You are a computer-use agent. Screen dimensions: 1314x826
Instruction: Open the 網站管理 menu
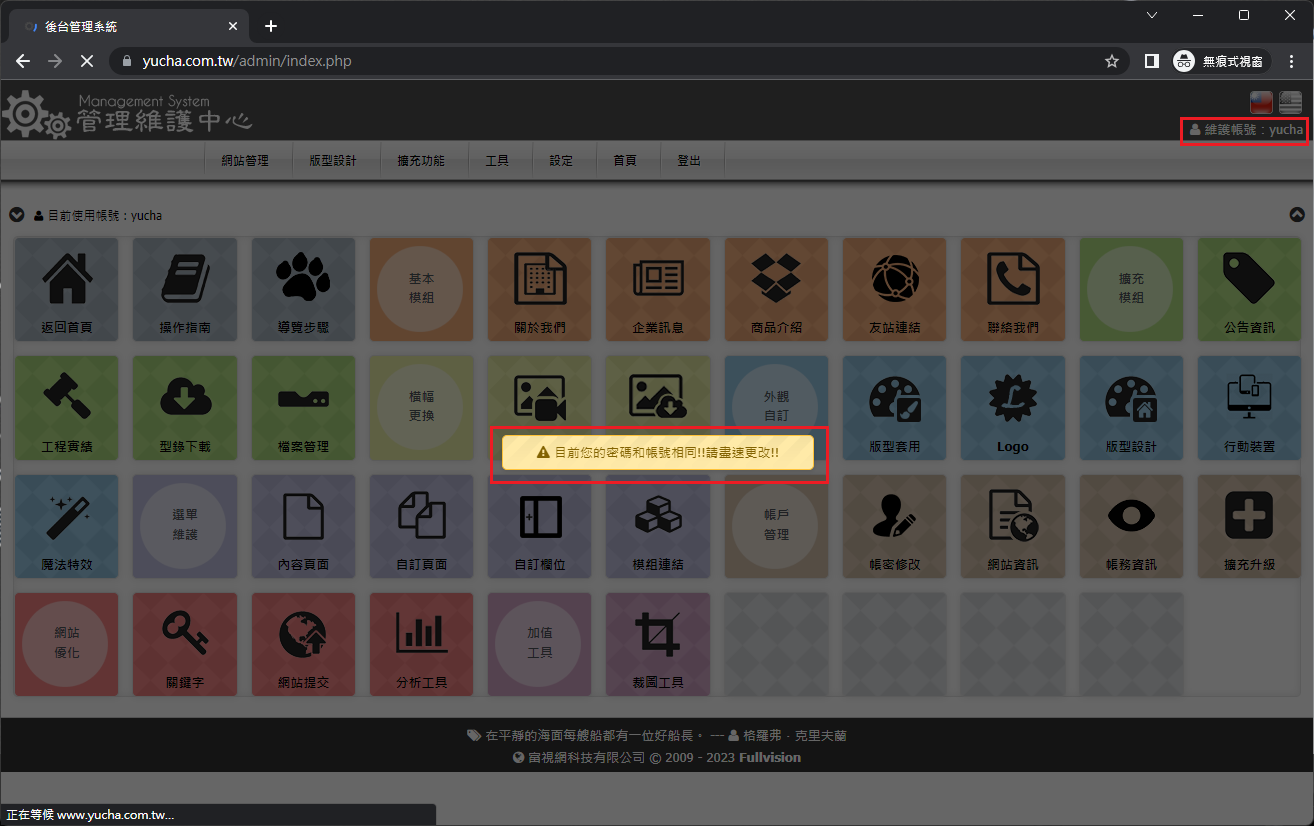(245, 160)
